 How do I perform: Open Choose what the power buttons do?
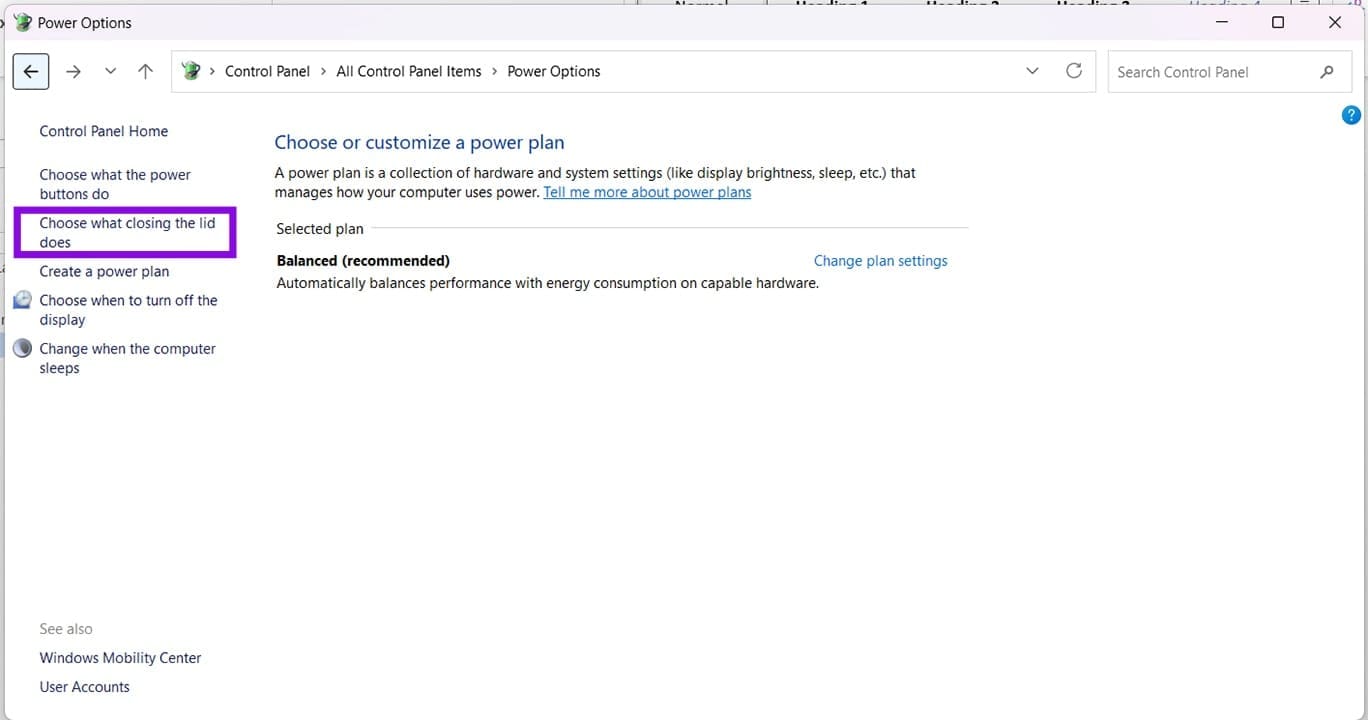(x=115, y=184)
